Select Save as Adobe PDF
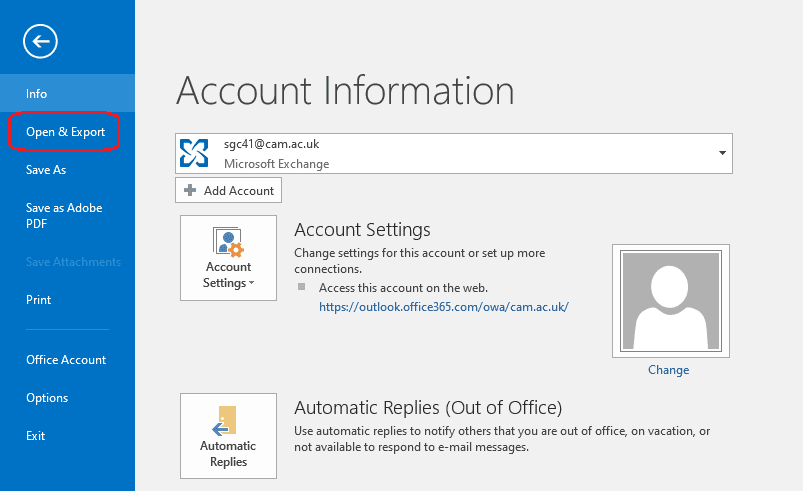Viewport: 803px width, 491px height. [64, 216]
